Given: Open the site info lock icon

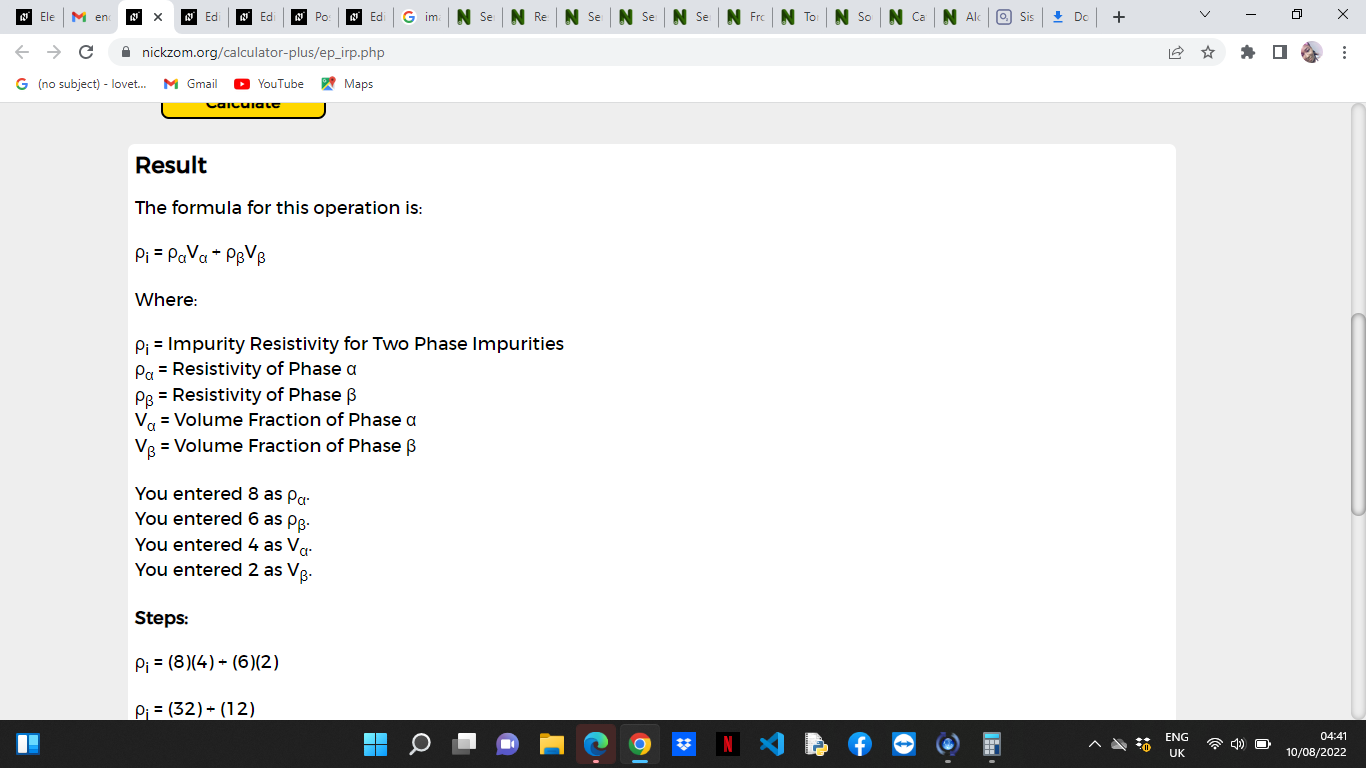Looking at the screenshot, I should [x=126, y=52].
